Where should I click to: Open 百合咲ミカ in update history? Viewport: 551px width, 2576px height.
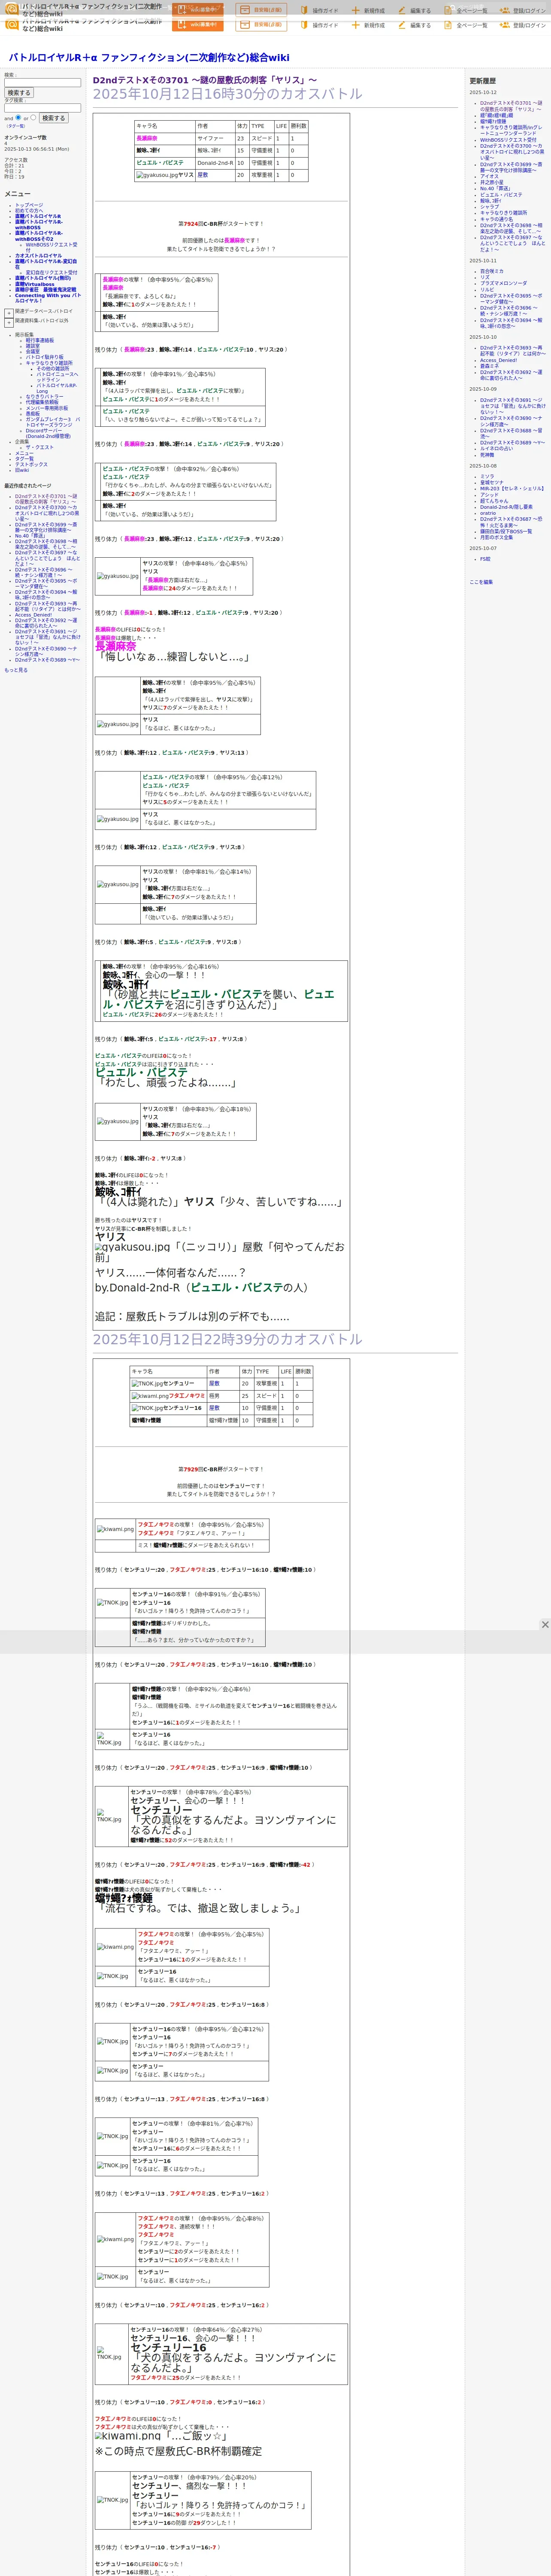(492, 271)
